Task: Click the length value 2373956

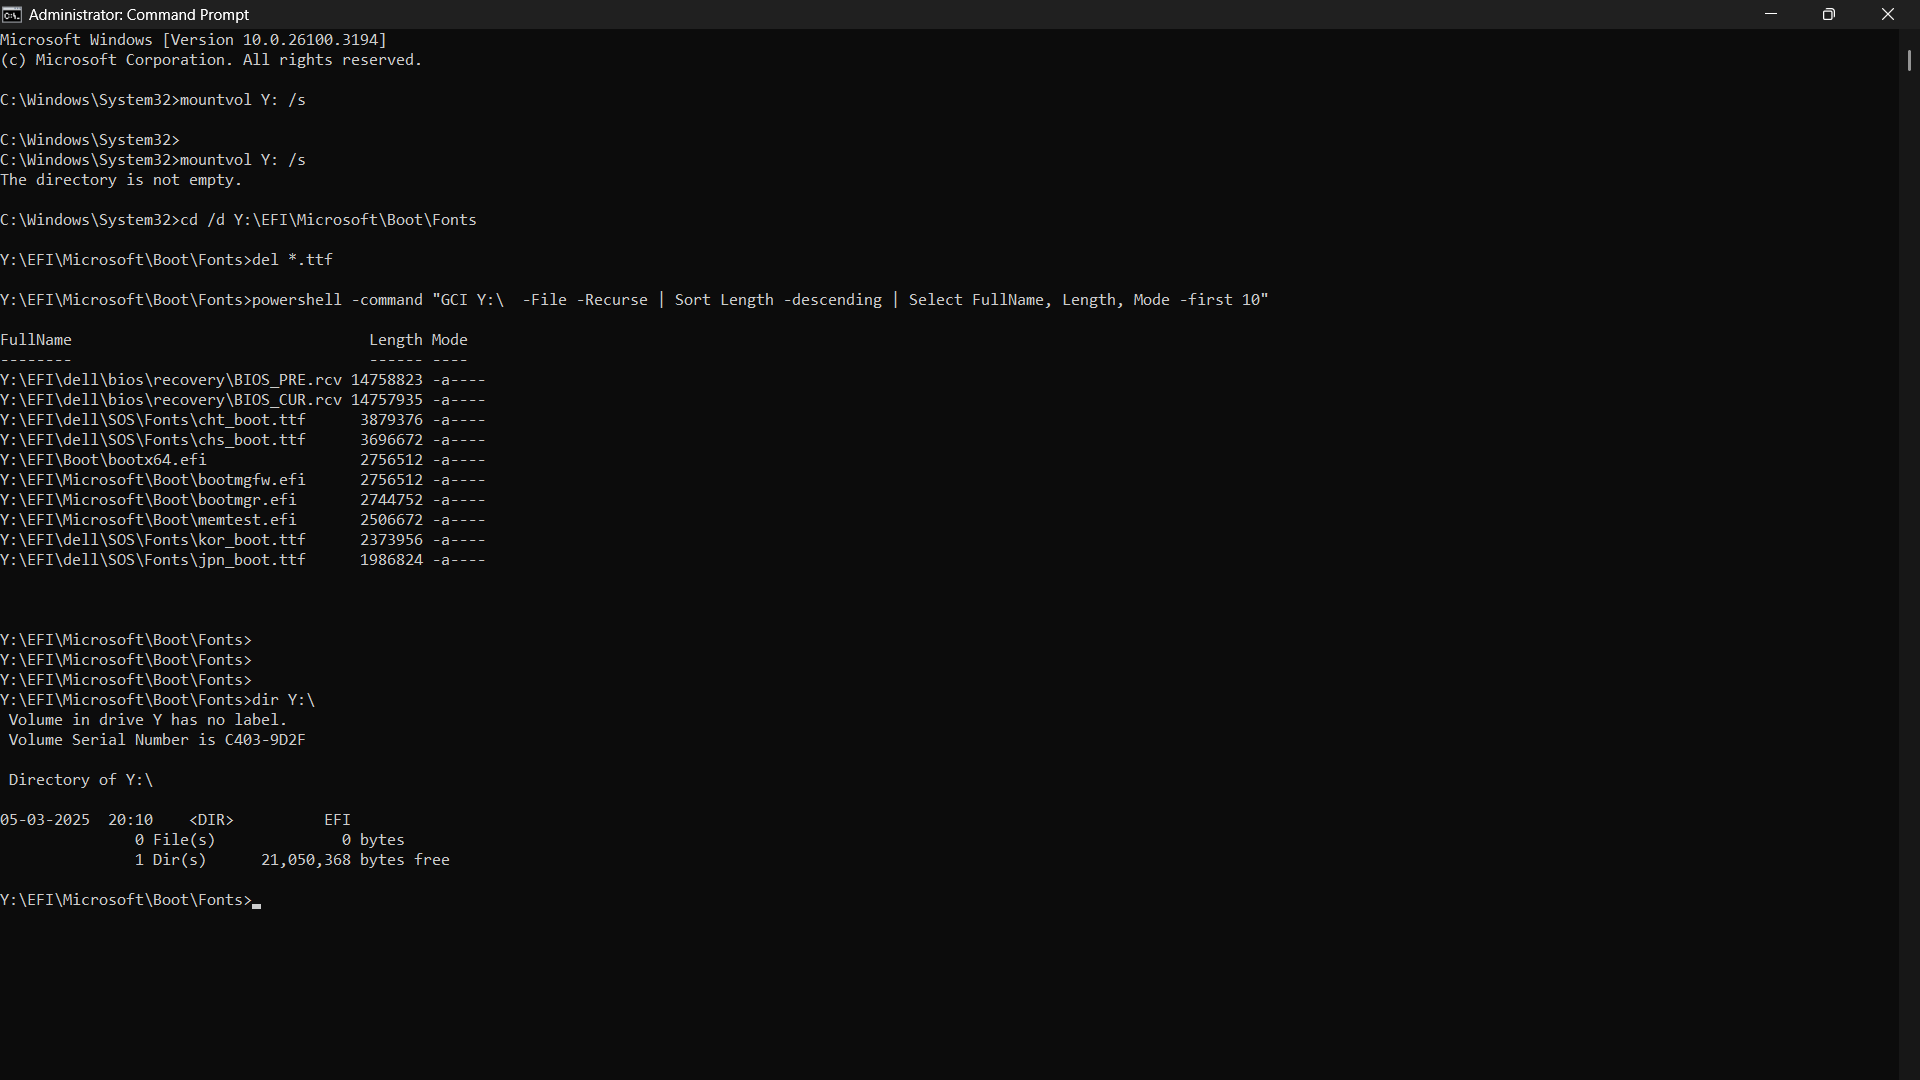Action: [x=391, y=540]
